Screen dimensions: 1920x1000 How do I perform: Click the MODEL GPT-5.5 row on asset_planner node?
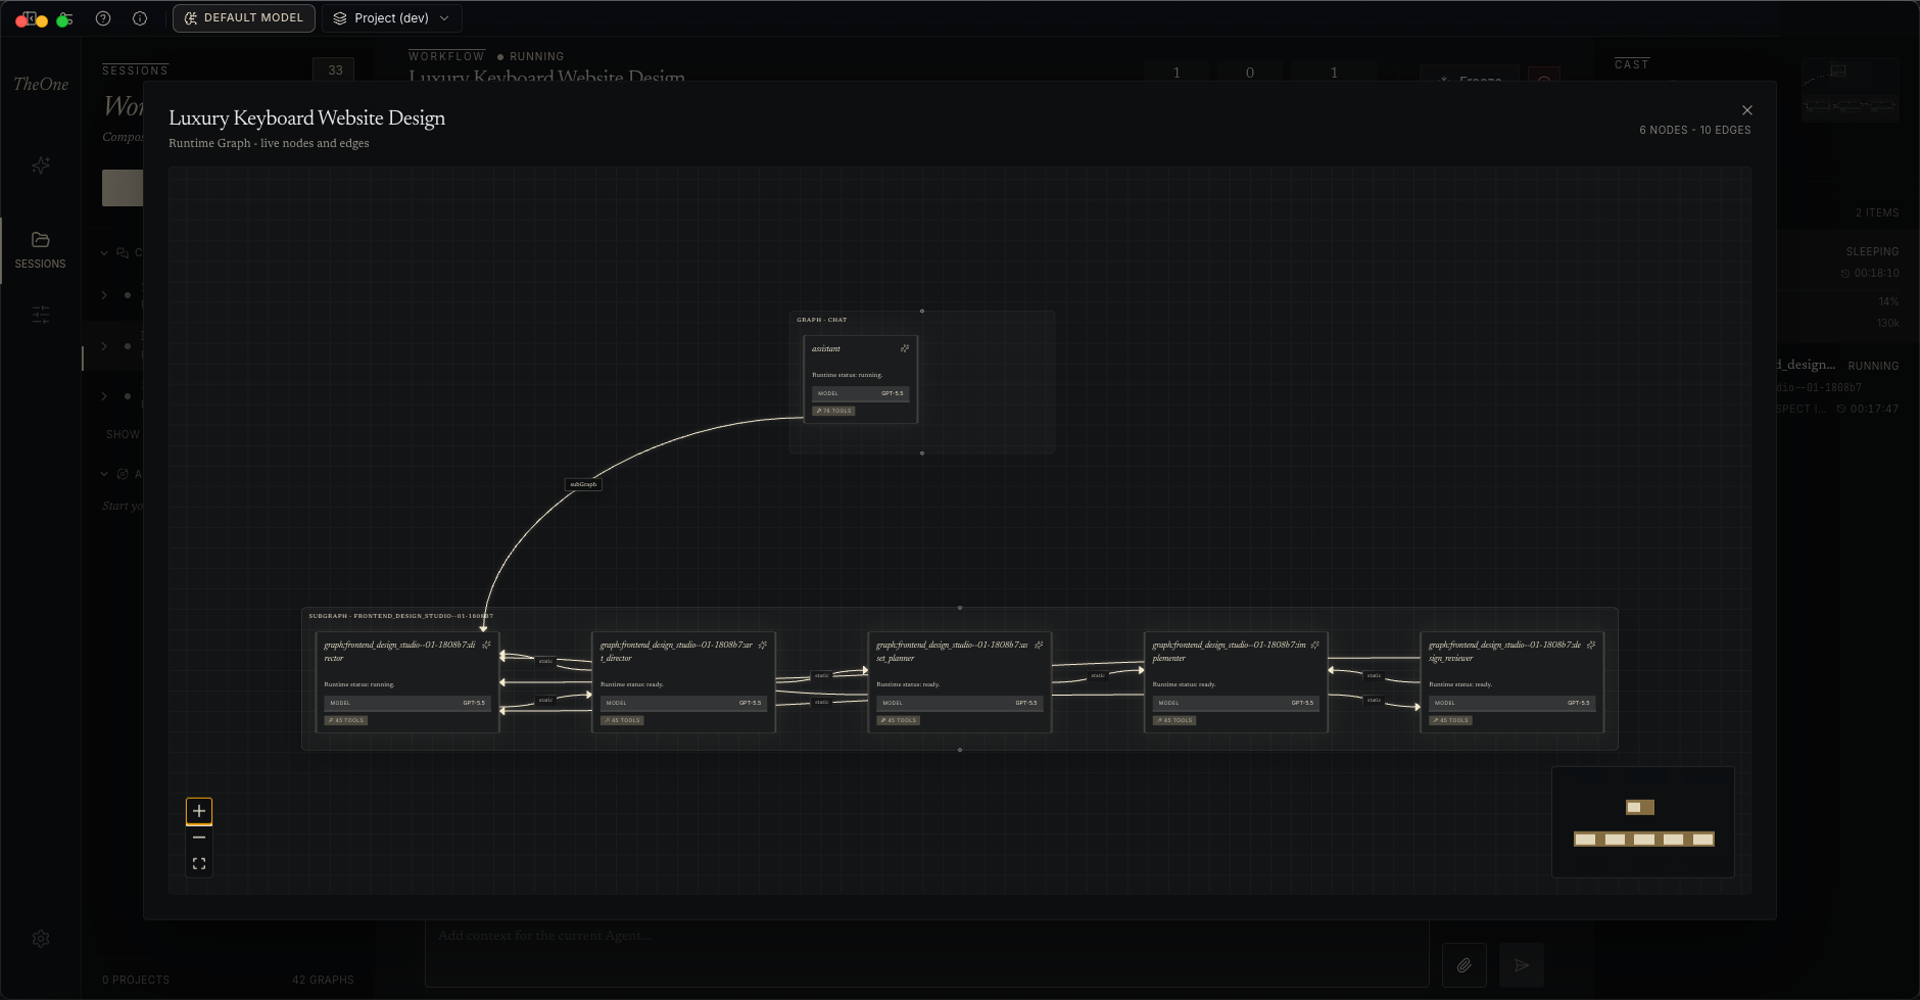959,703
